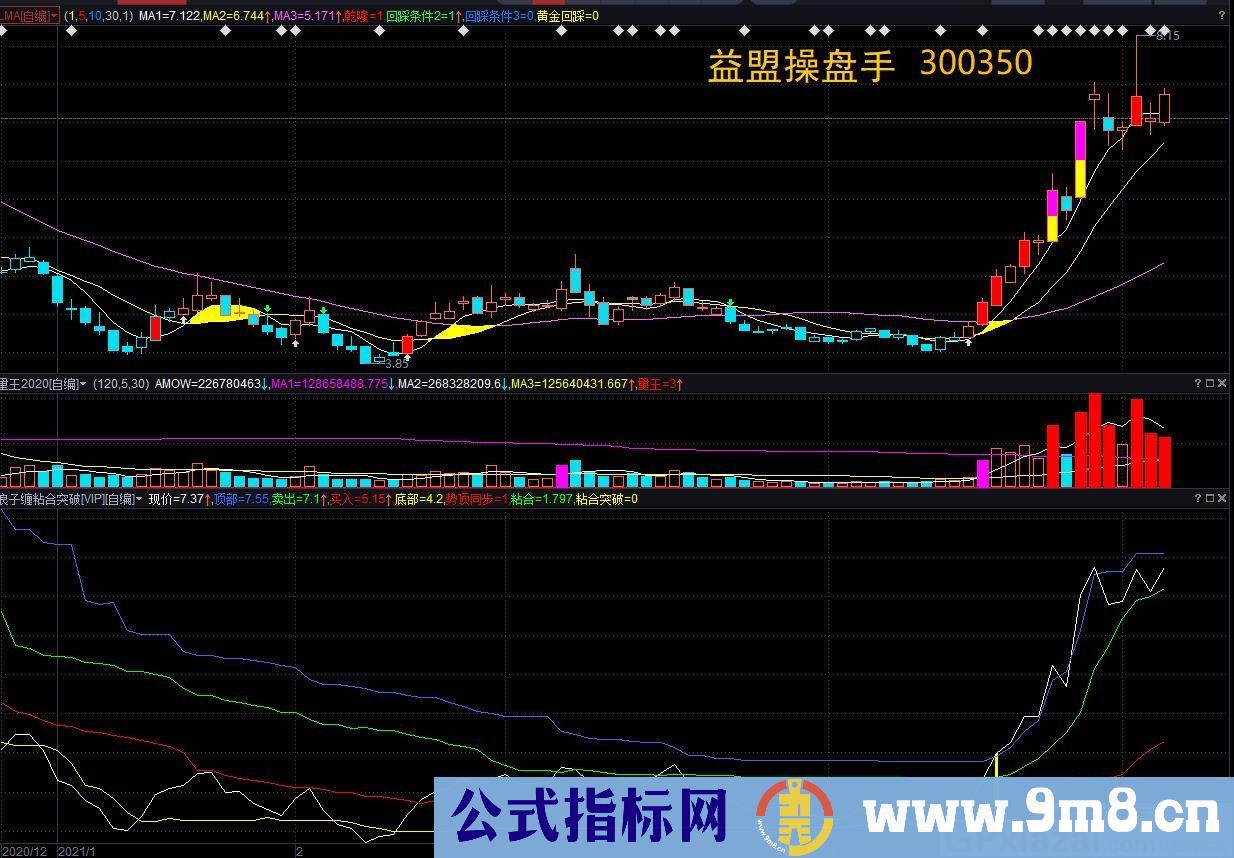Click the 回踩条件2=1 value

pyautogui.click(x=420, y=16)
